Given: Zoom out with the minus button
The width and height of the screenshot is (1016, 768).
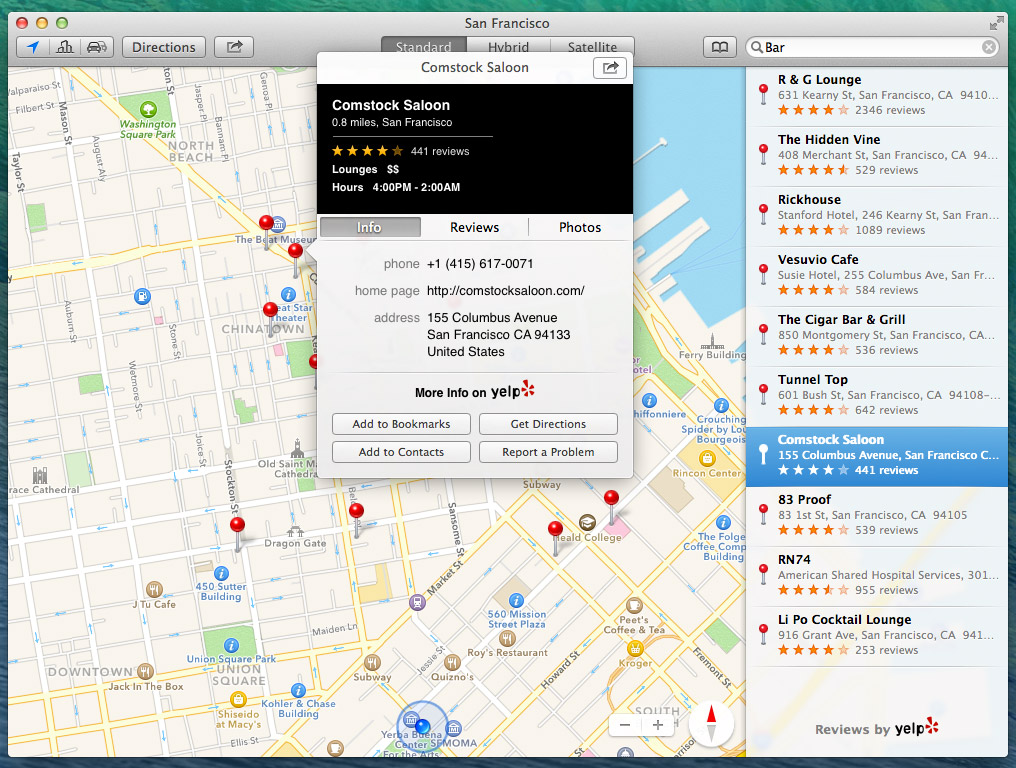Looking at the screenshot, I should click(x=625, y=725).
